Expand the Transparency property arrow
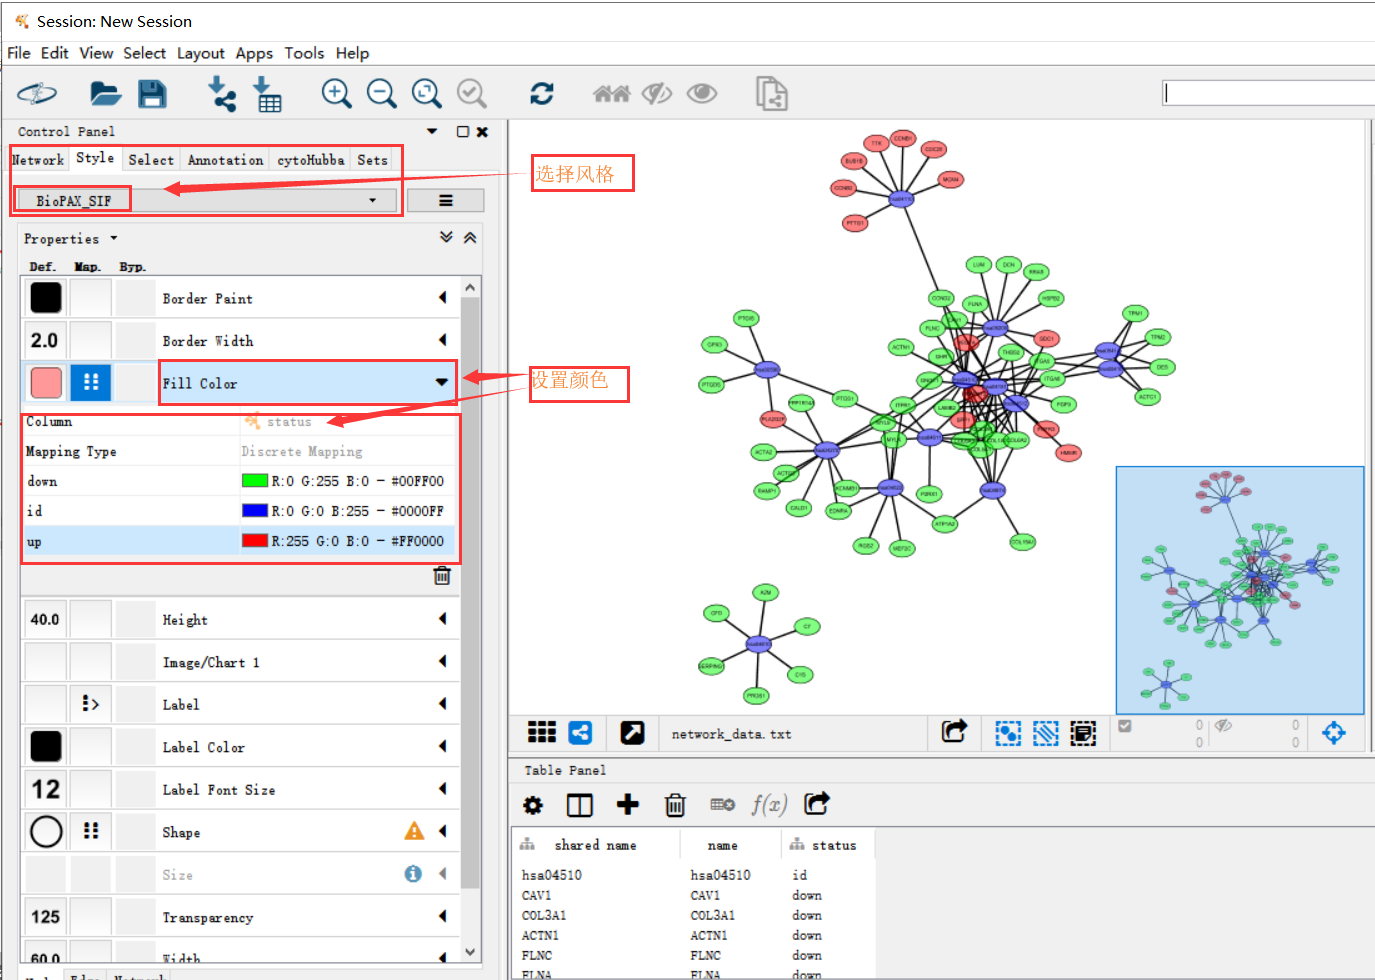The height and width of the screenshot is (980, 1375). pyautogui.click(x=442, y=916)
